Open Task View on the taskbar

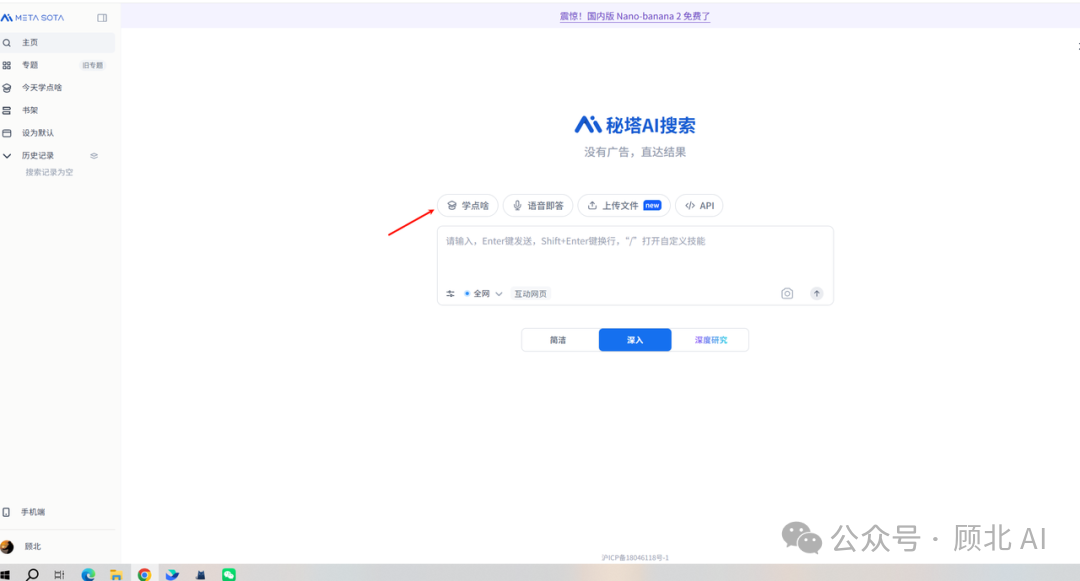coord(59,574)
